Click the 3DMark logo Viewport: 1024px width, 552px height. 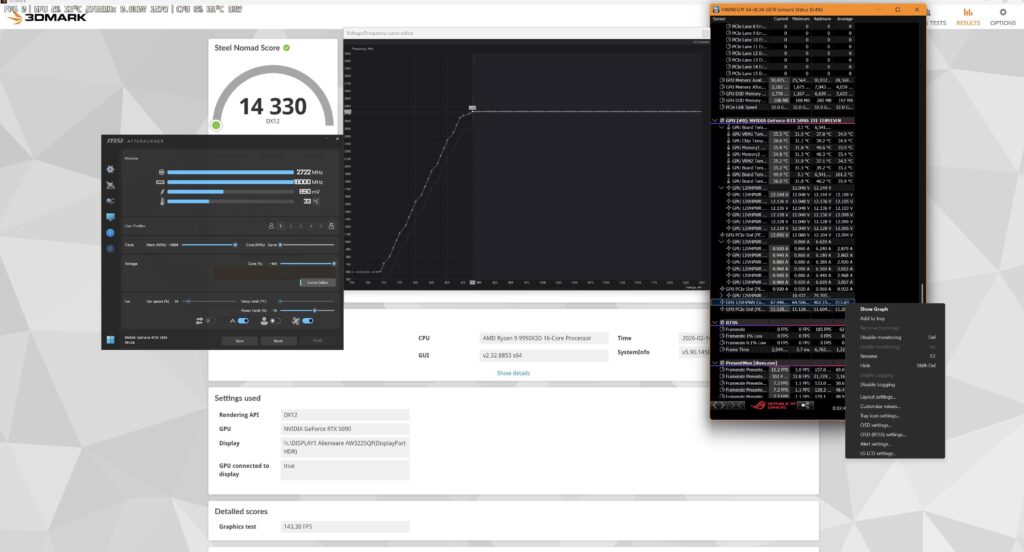pyautogui.click(x=46, y=18)
